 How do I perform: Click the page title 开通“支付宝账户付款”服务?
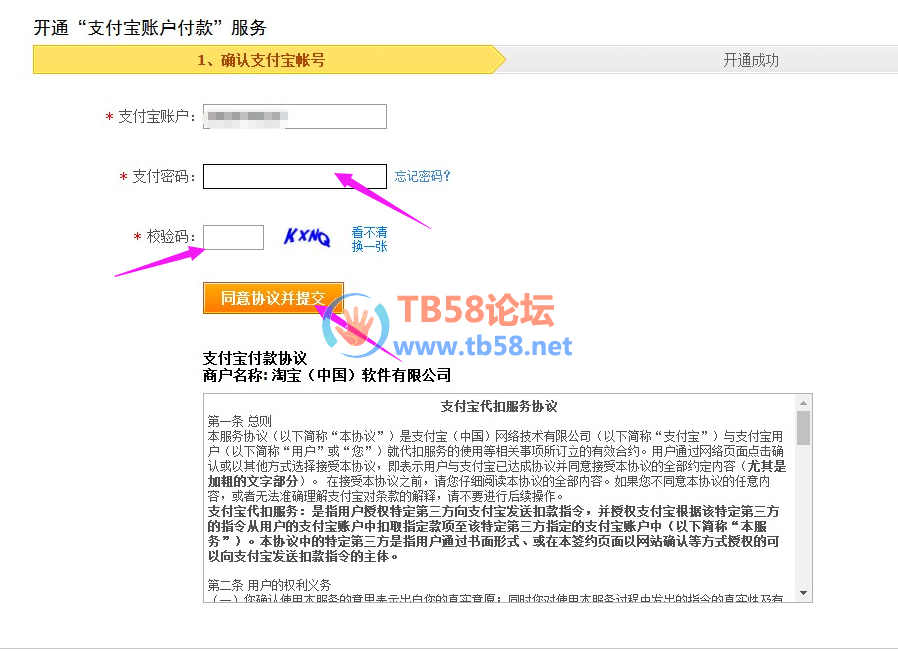coord(150,27)
